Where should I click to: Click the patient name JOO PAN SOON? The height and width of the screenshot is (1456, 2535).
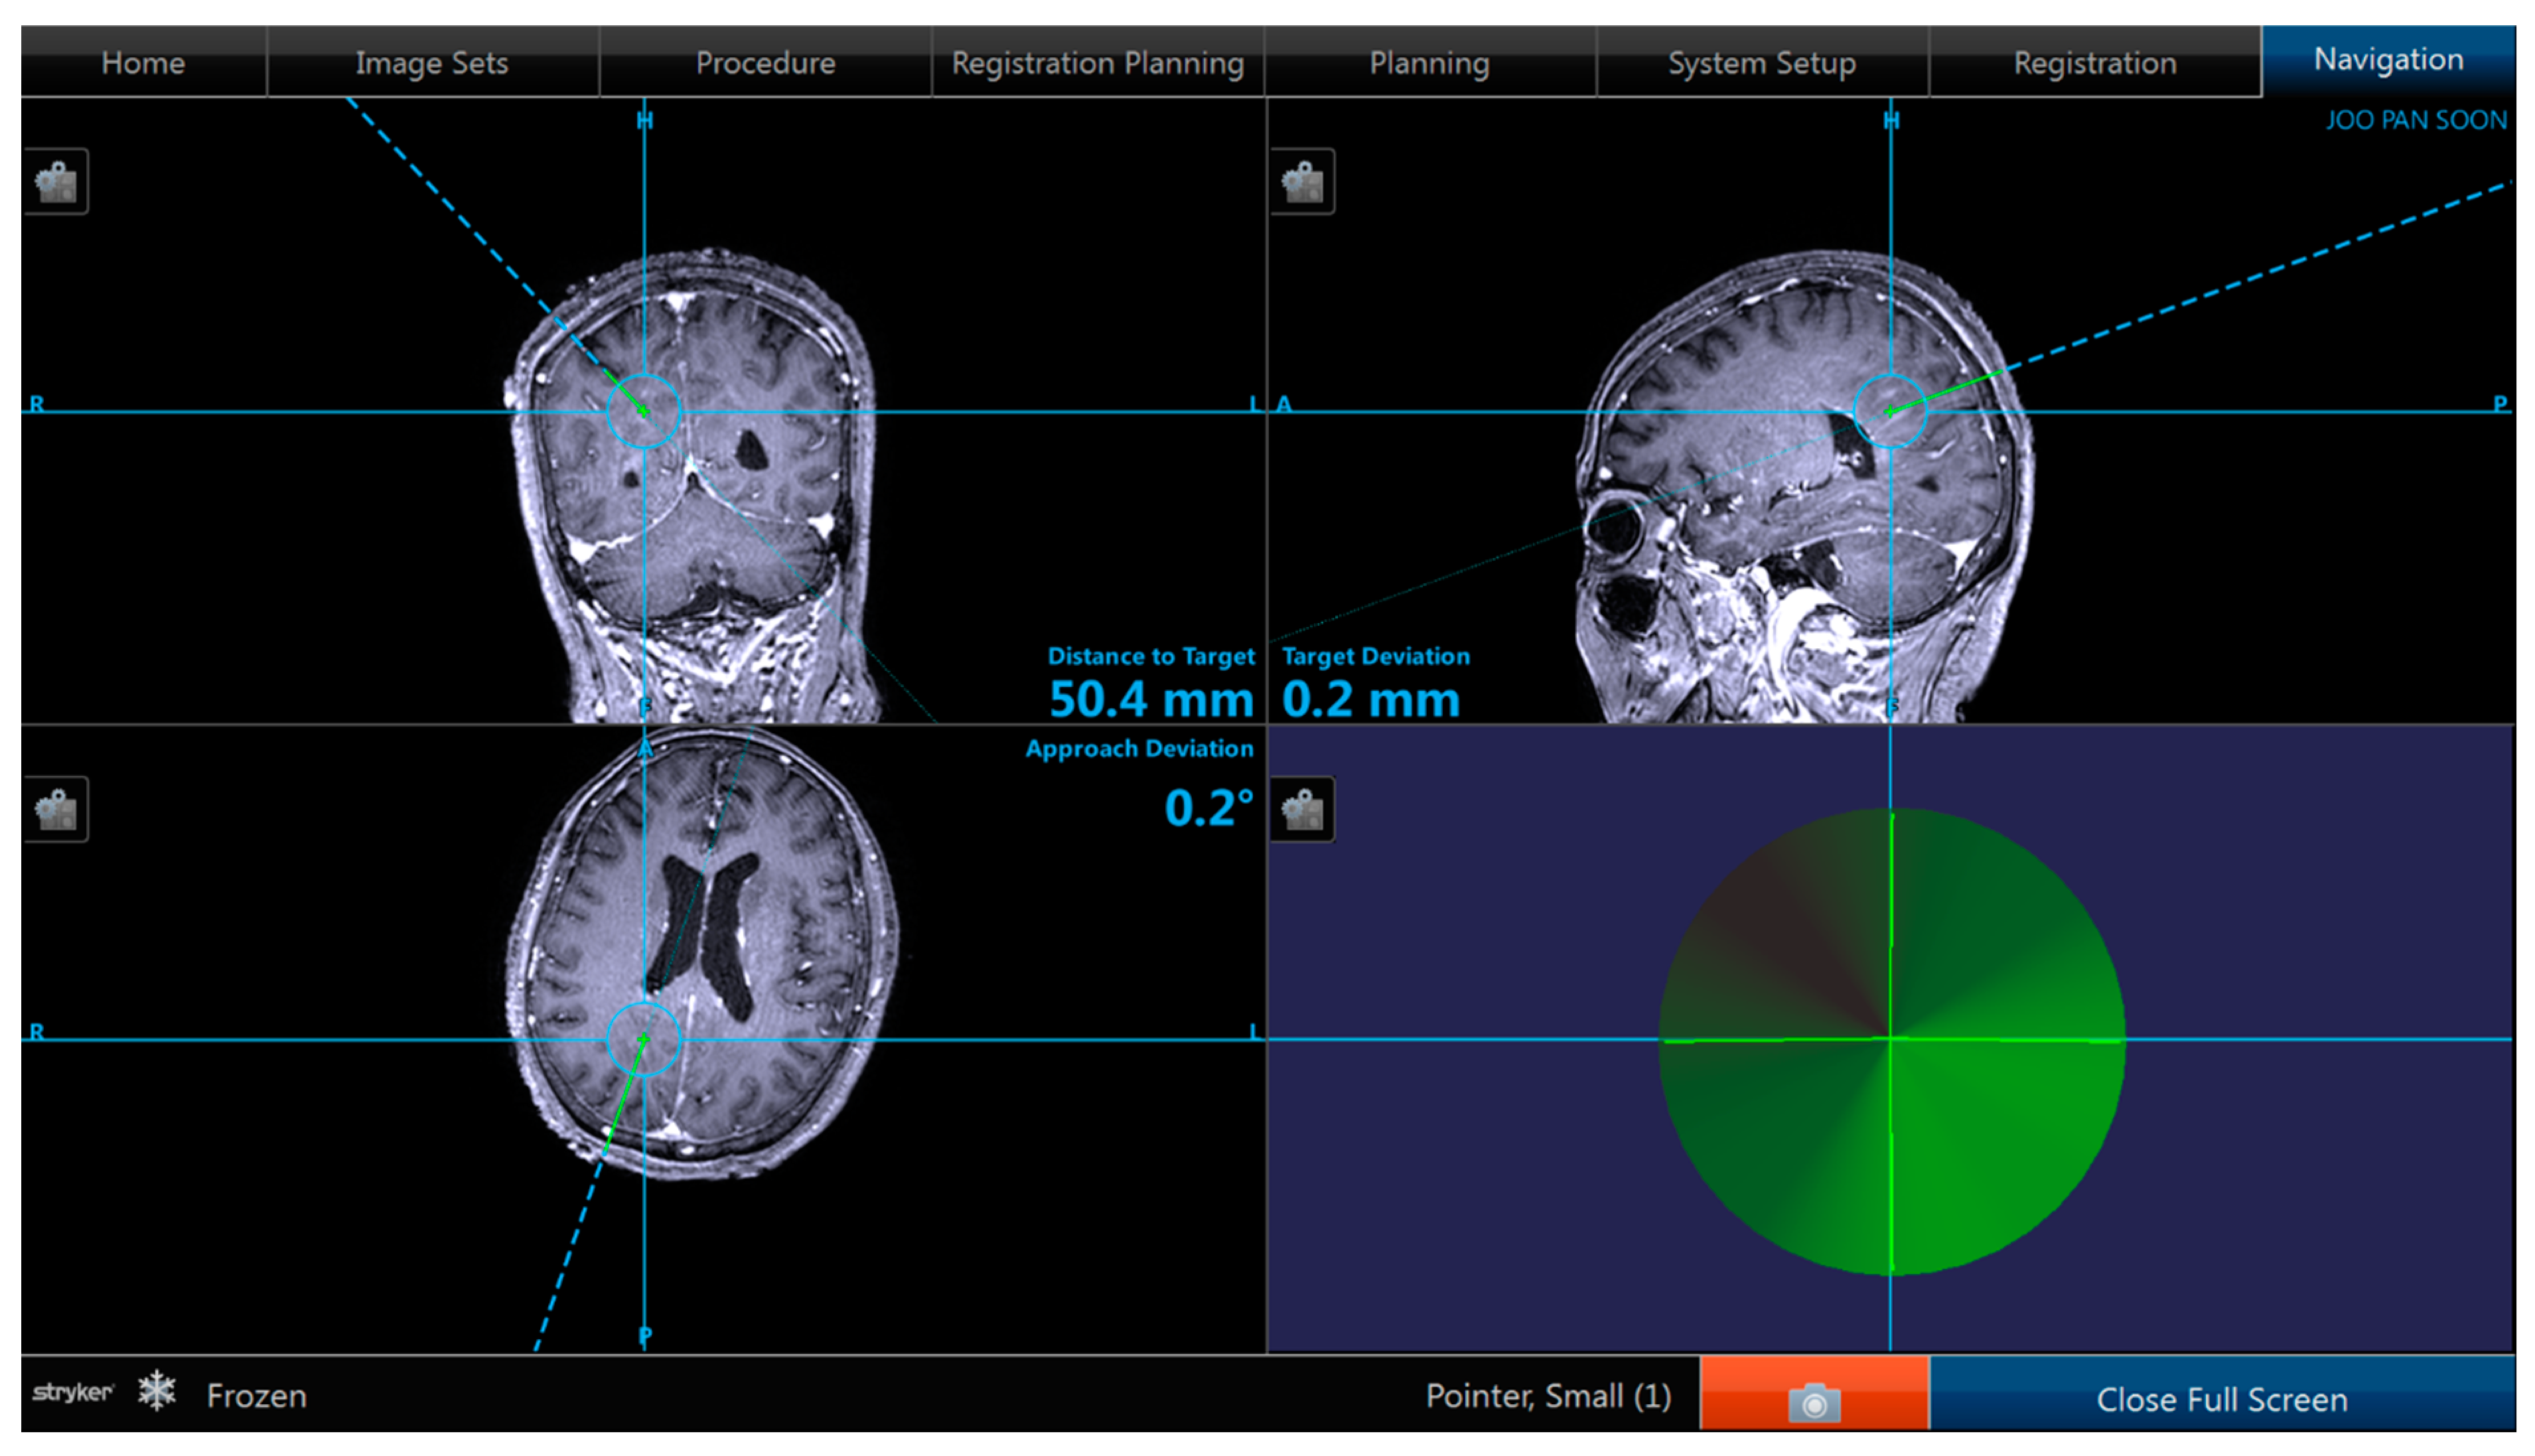pos(2415,120)
